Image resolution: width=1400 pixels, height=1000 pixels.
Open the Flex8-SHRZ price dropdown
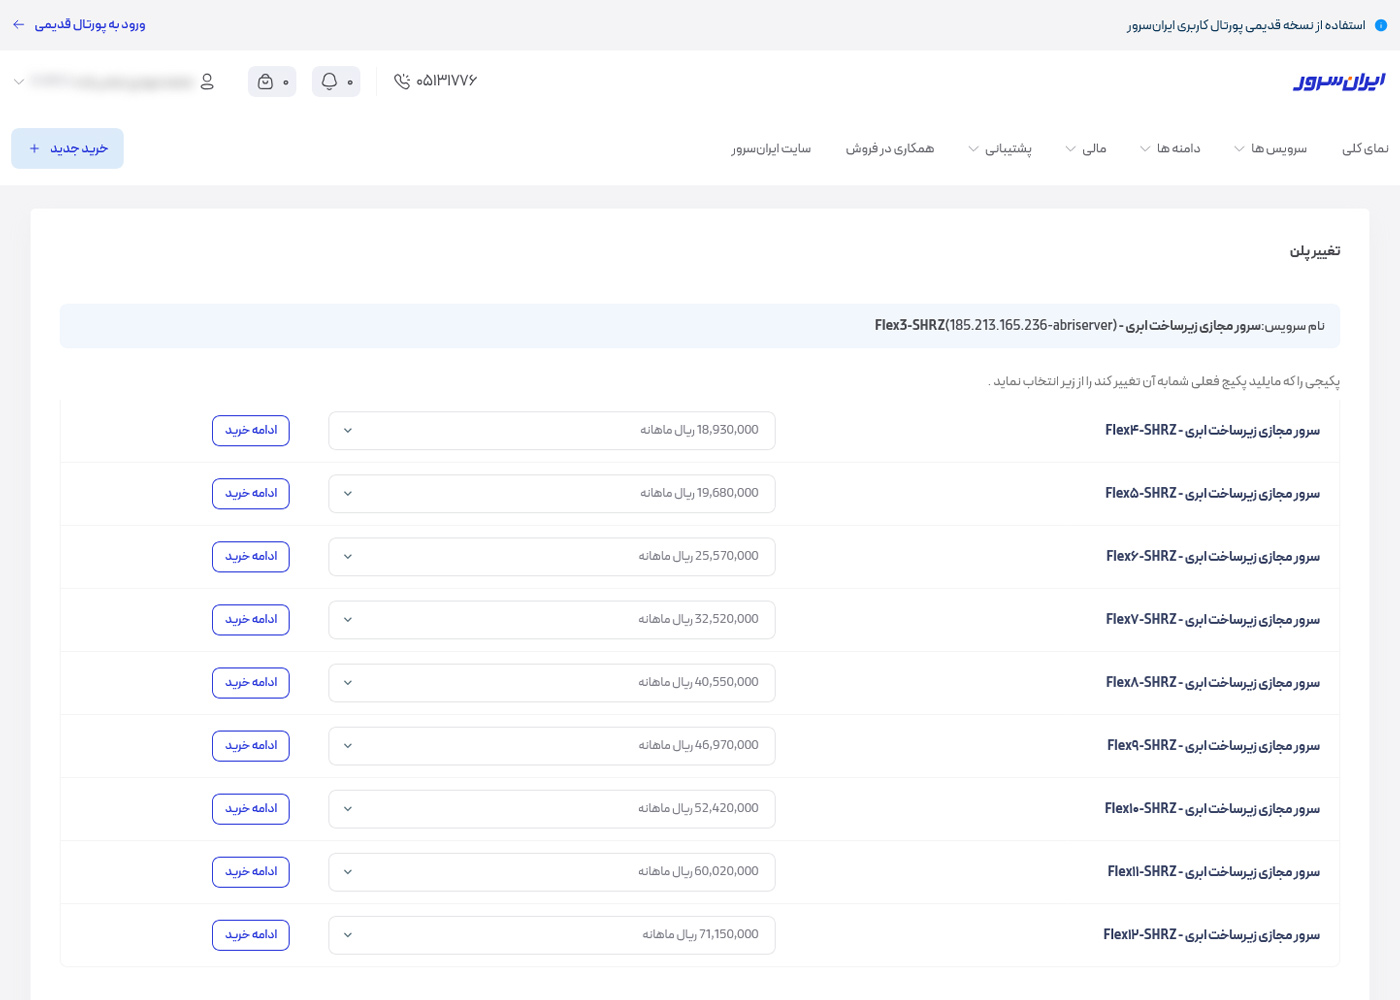[x=551, y=682]
